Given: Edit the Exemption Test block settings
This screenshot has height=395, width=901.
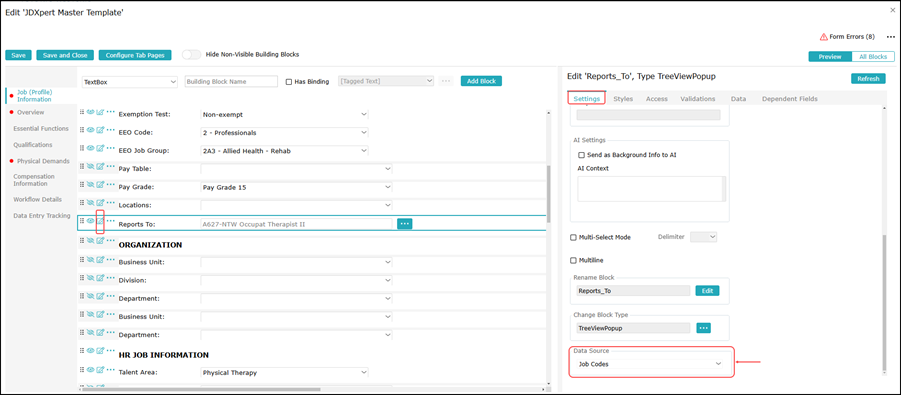Looking at the screenshot, I should coord(100,113).
